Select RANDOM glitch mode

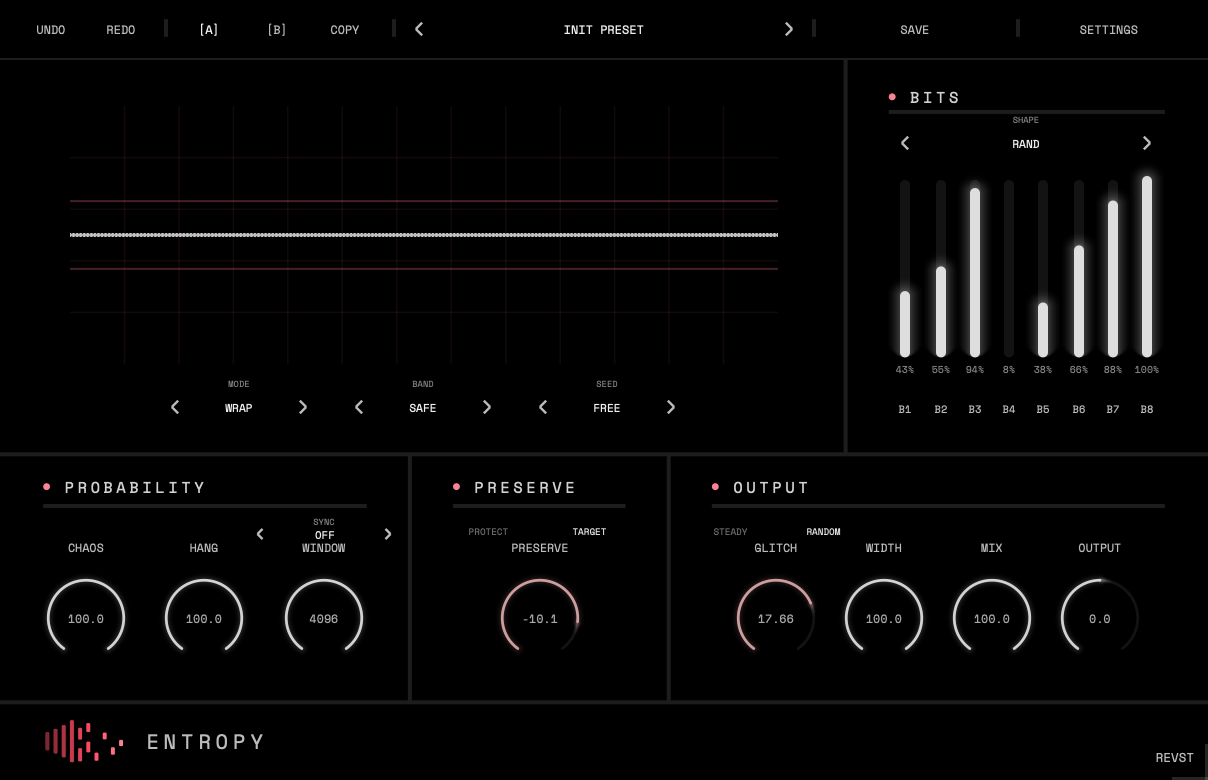[823, 532]
